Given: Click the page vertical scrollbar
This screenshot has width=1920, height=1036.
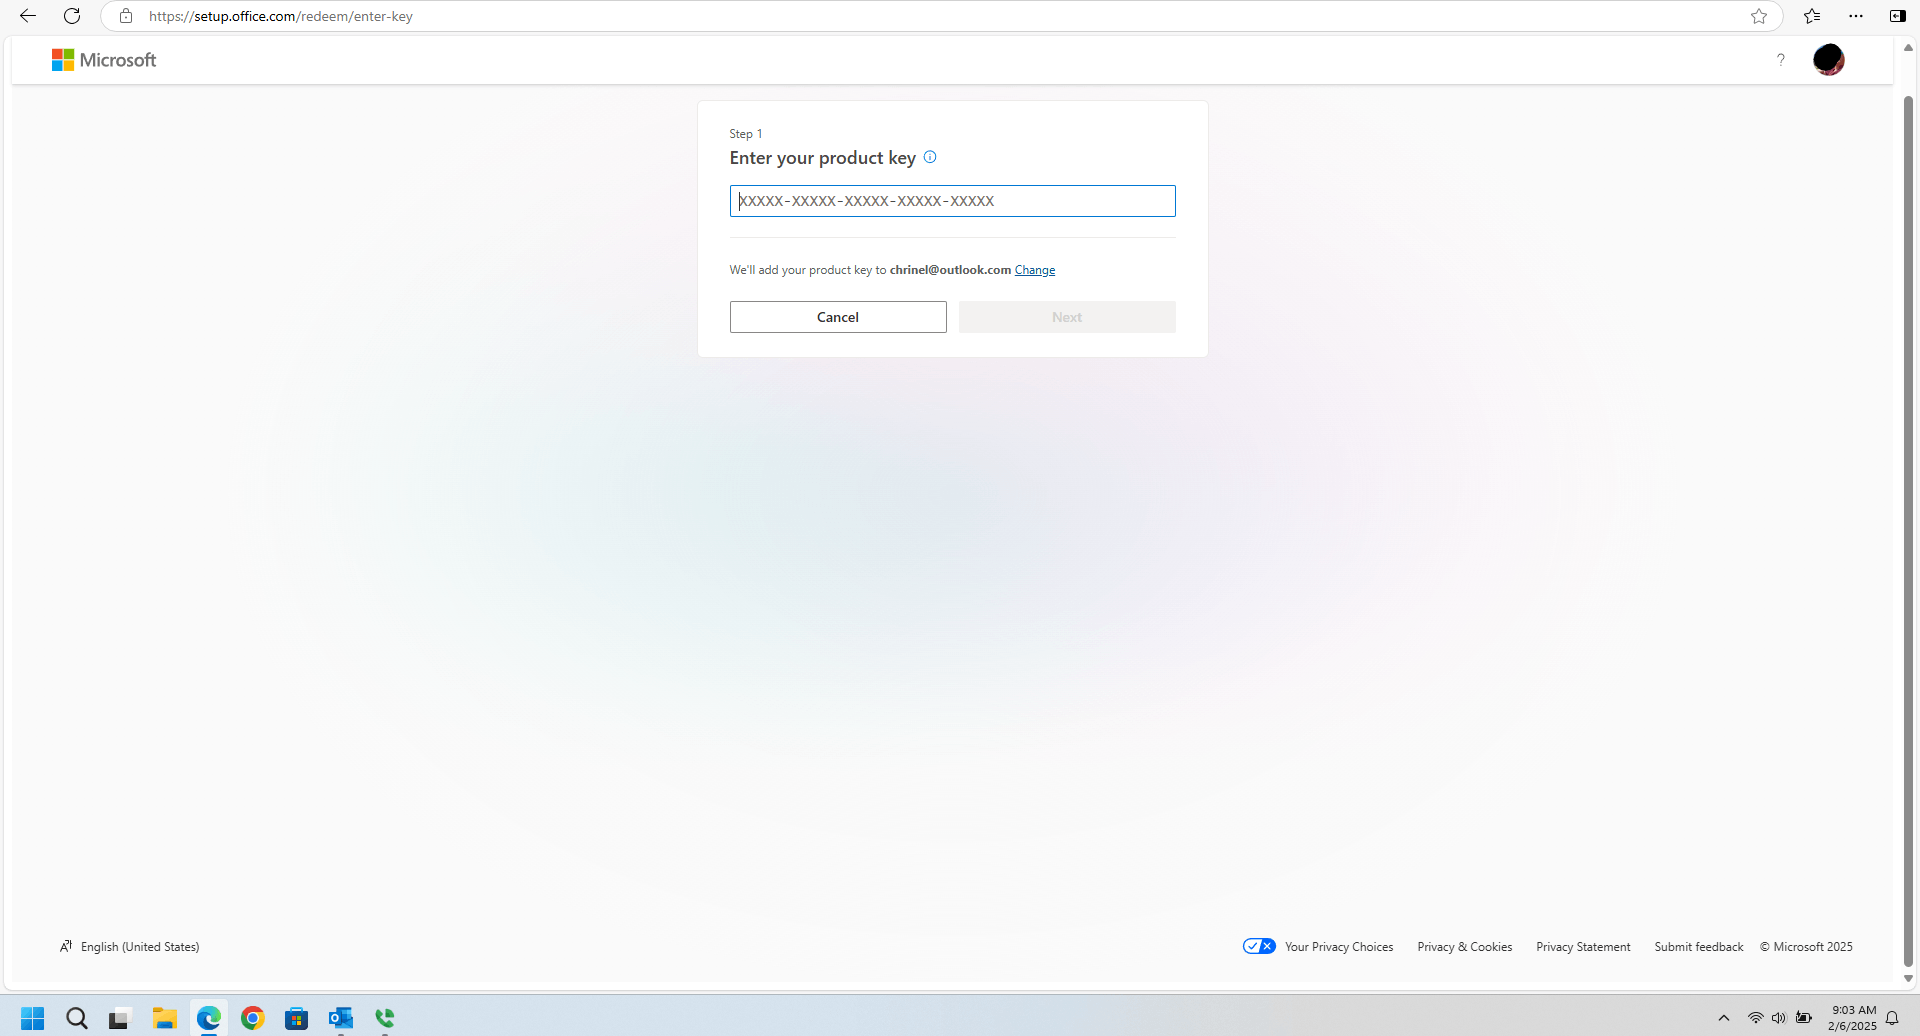Looking at the screenshot, I should [x=1908, y=530].
